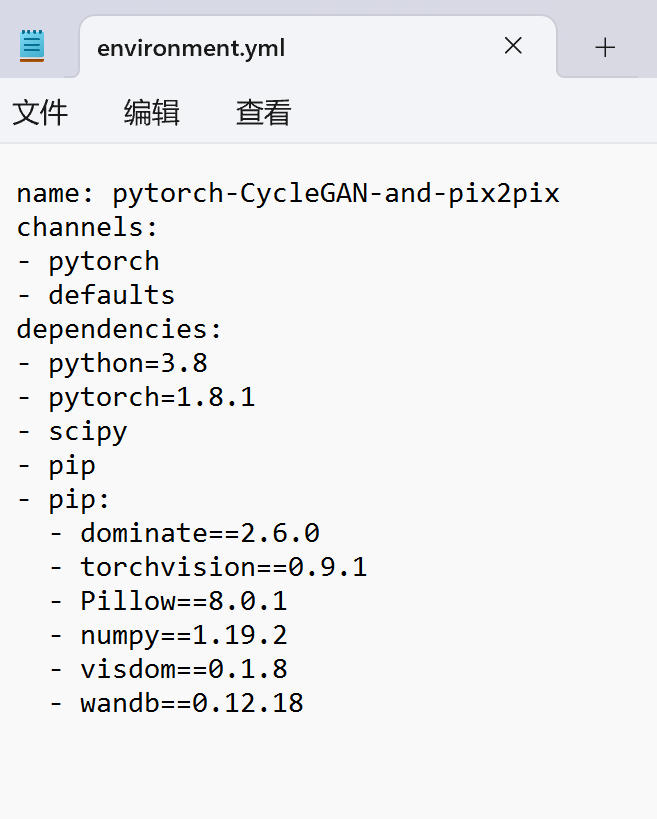Screen dimensions: 657x819
Task: Open the 编辑 menu
Action: click(152, 112)
